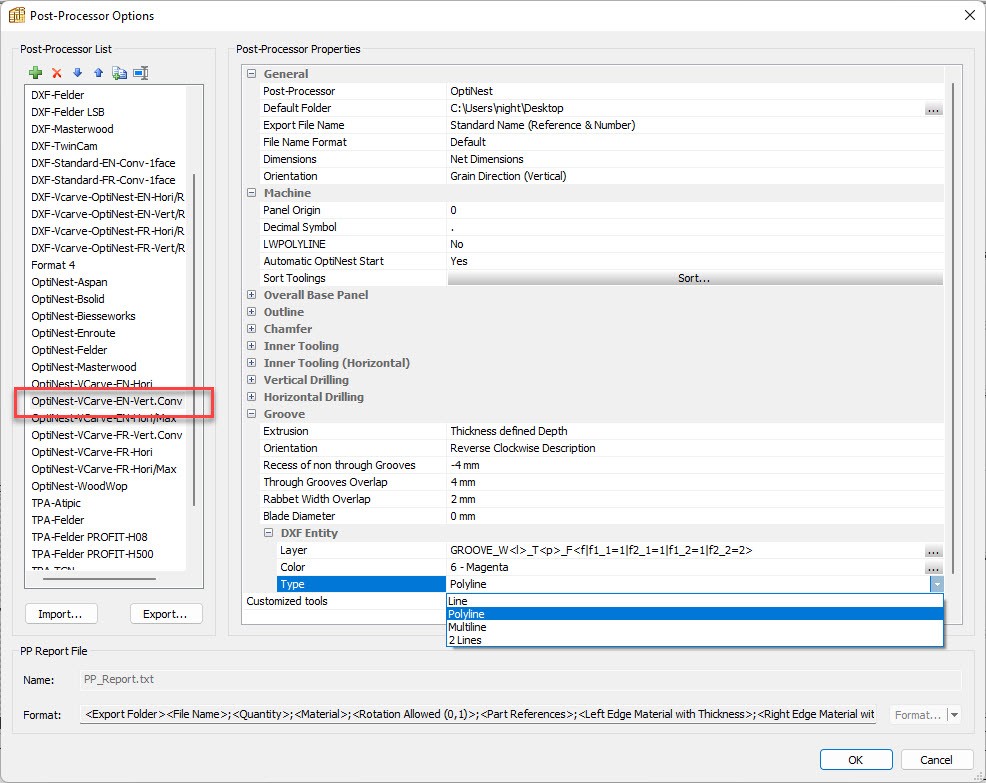Open the Sort... toolings button
The height and width of the screenshot is (783, 986).
click(x=695, y=278)
